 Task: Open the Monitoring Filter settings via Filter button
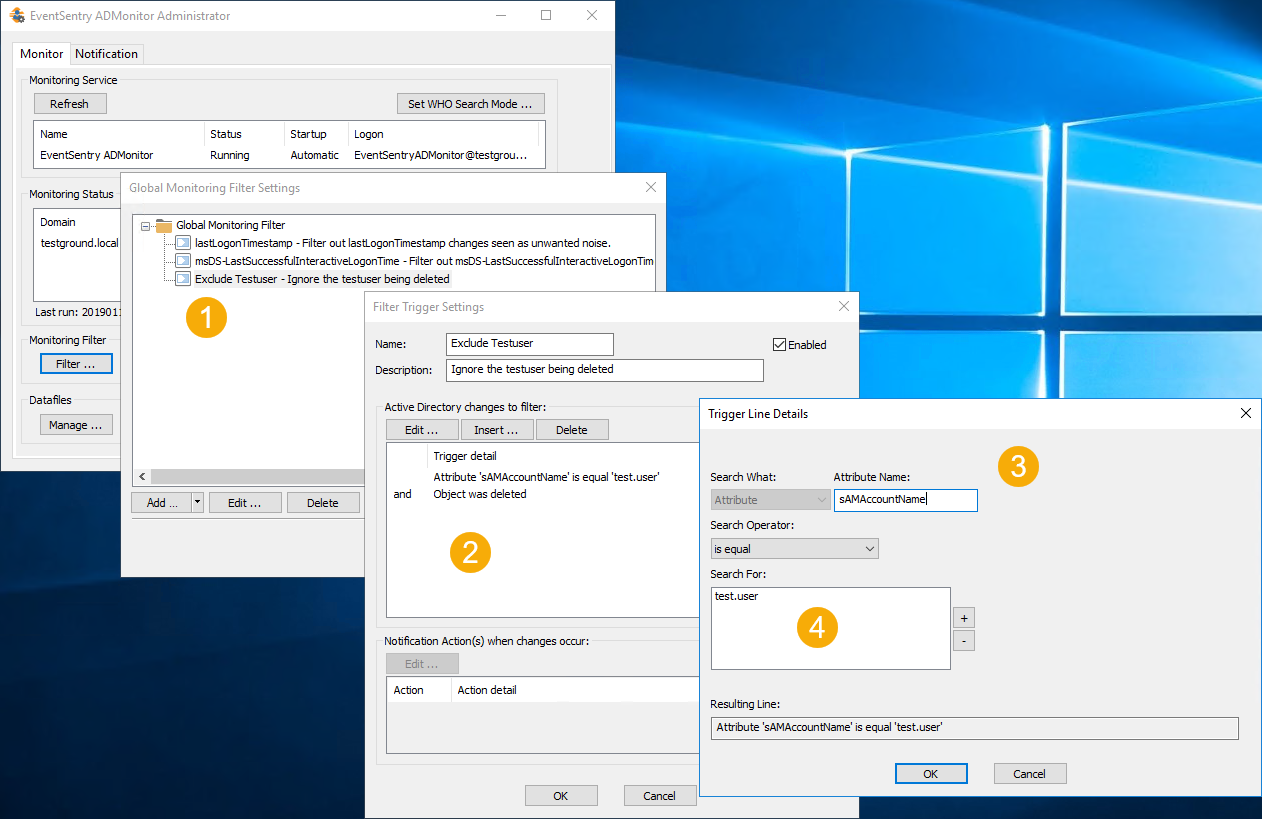click(76, 364)
